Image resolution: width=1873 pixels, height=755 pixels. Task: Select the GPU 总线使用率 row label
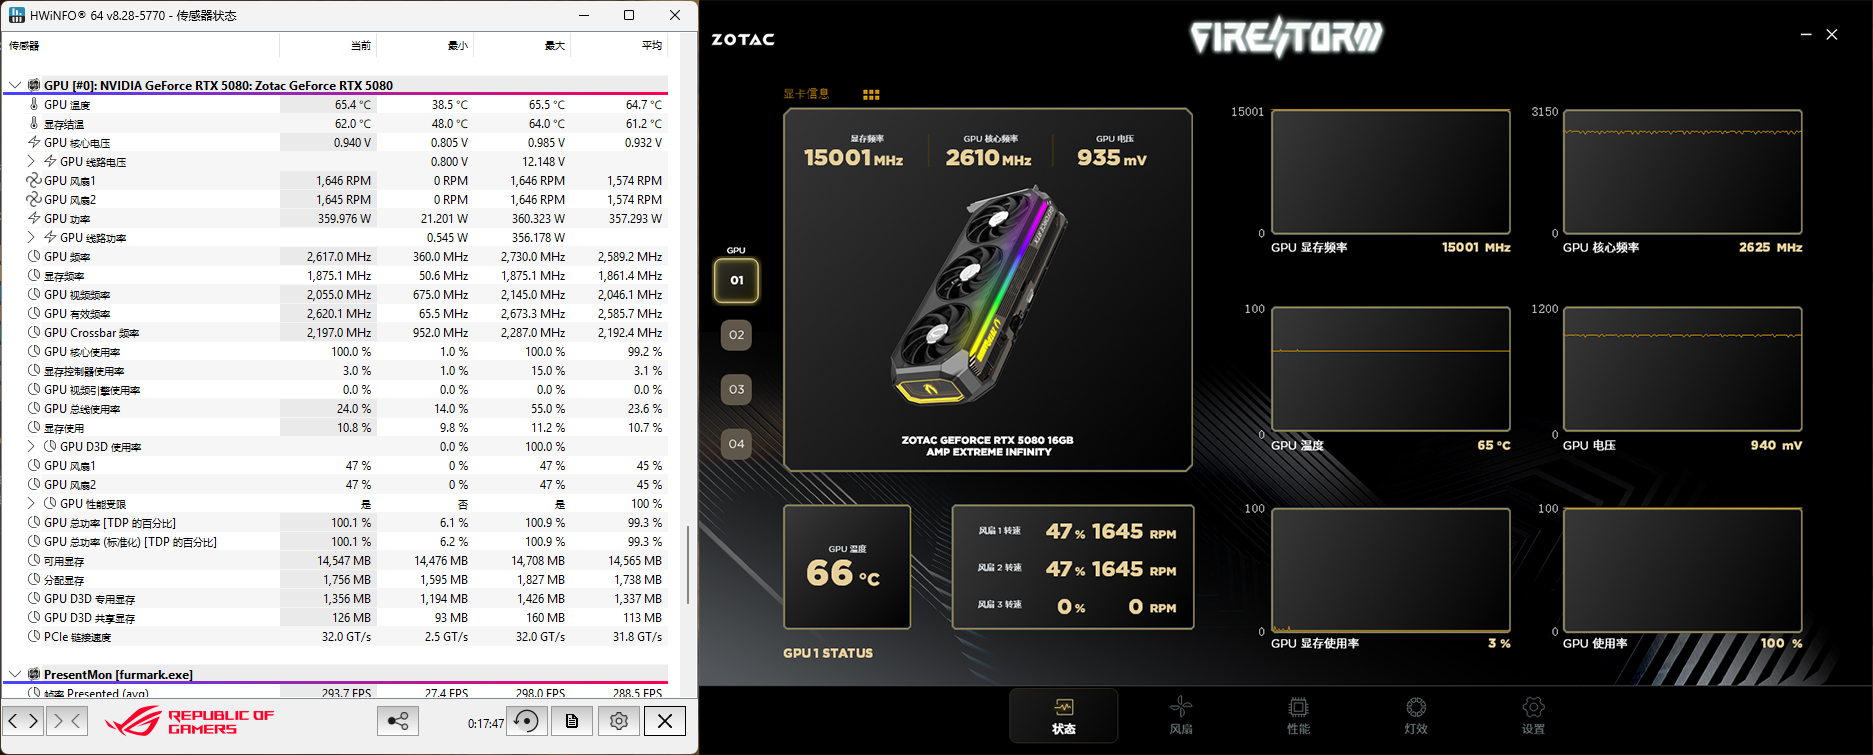[82, 409]
